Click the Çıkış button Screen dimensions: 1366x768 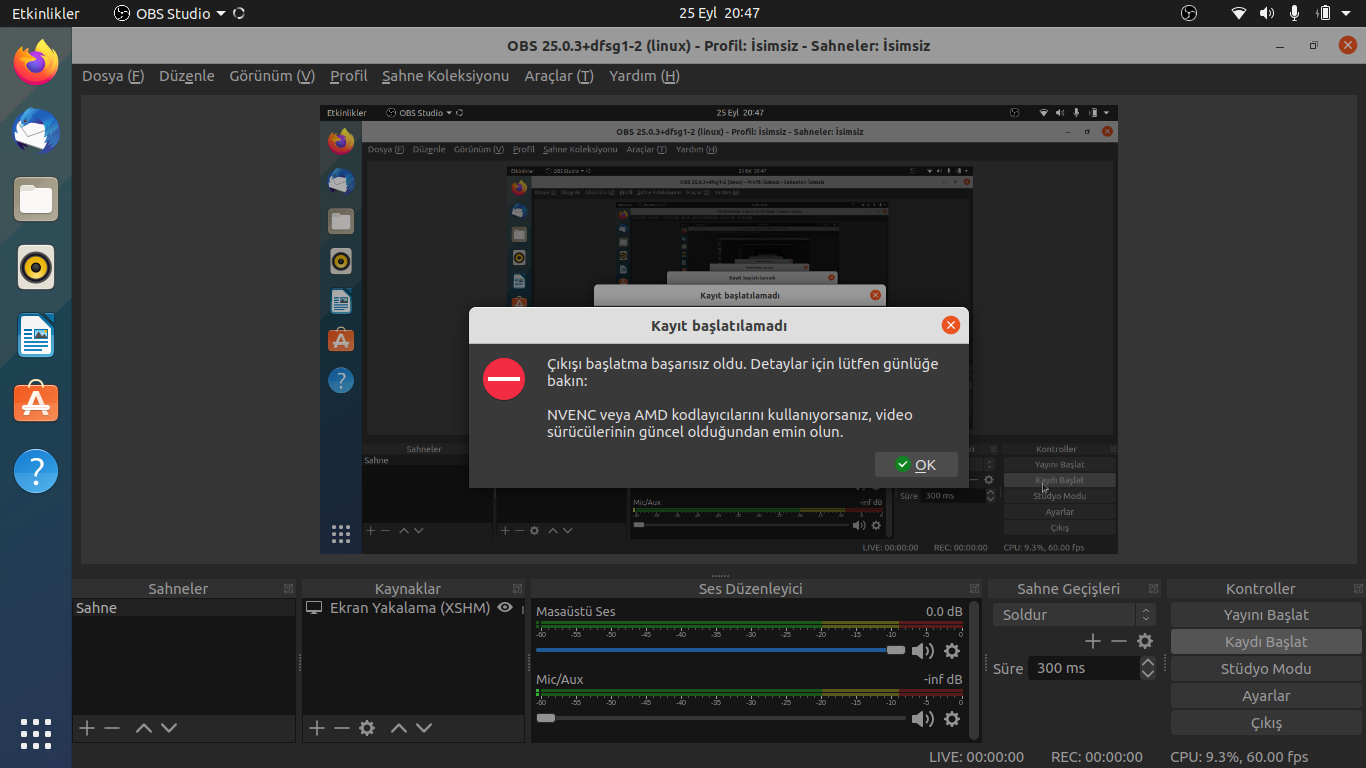click(1266, 723)
